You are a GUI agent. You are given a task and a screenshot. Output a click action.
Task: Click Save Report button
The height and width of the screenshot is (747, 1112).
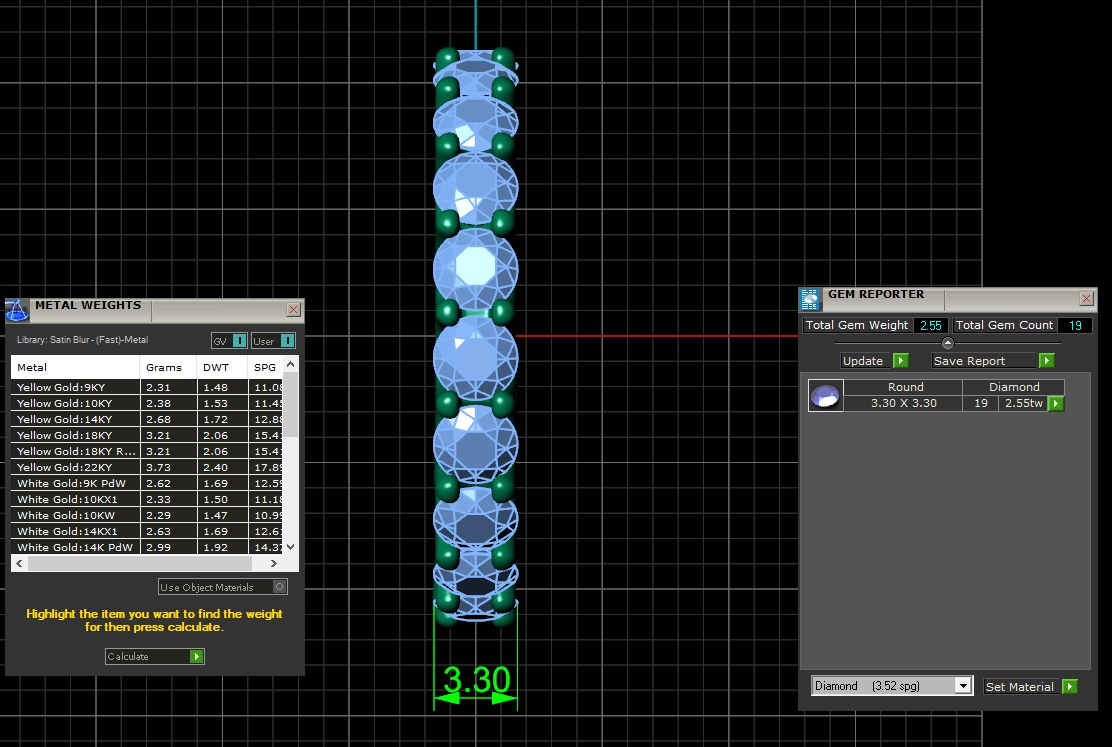coord(993,360)
